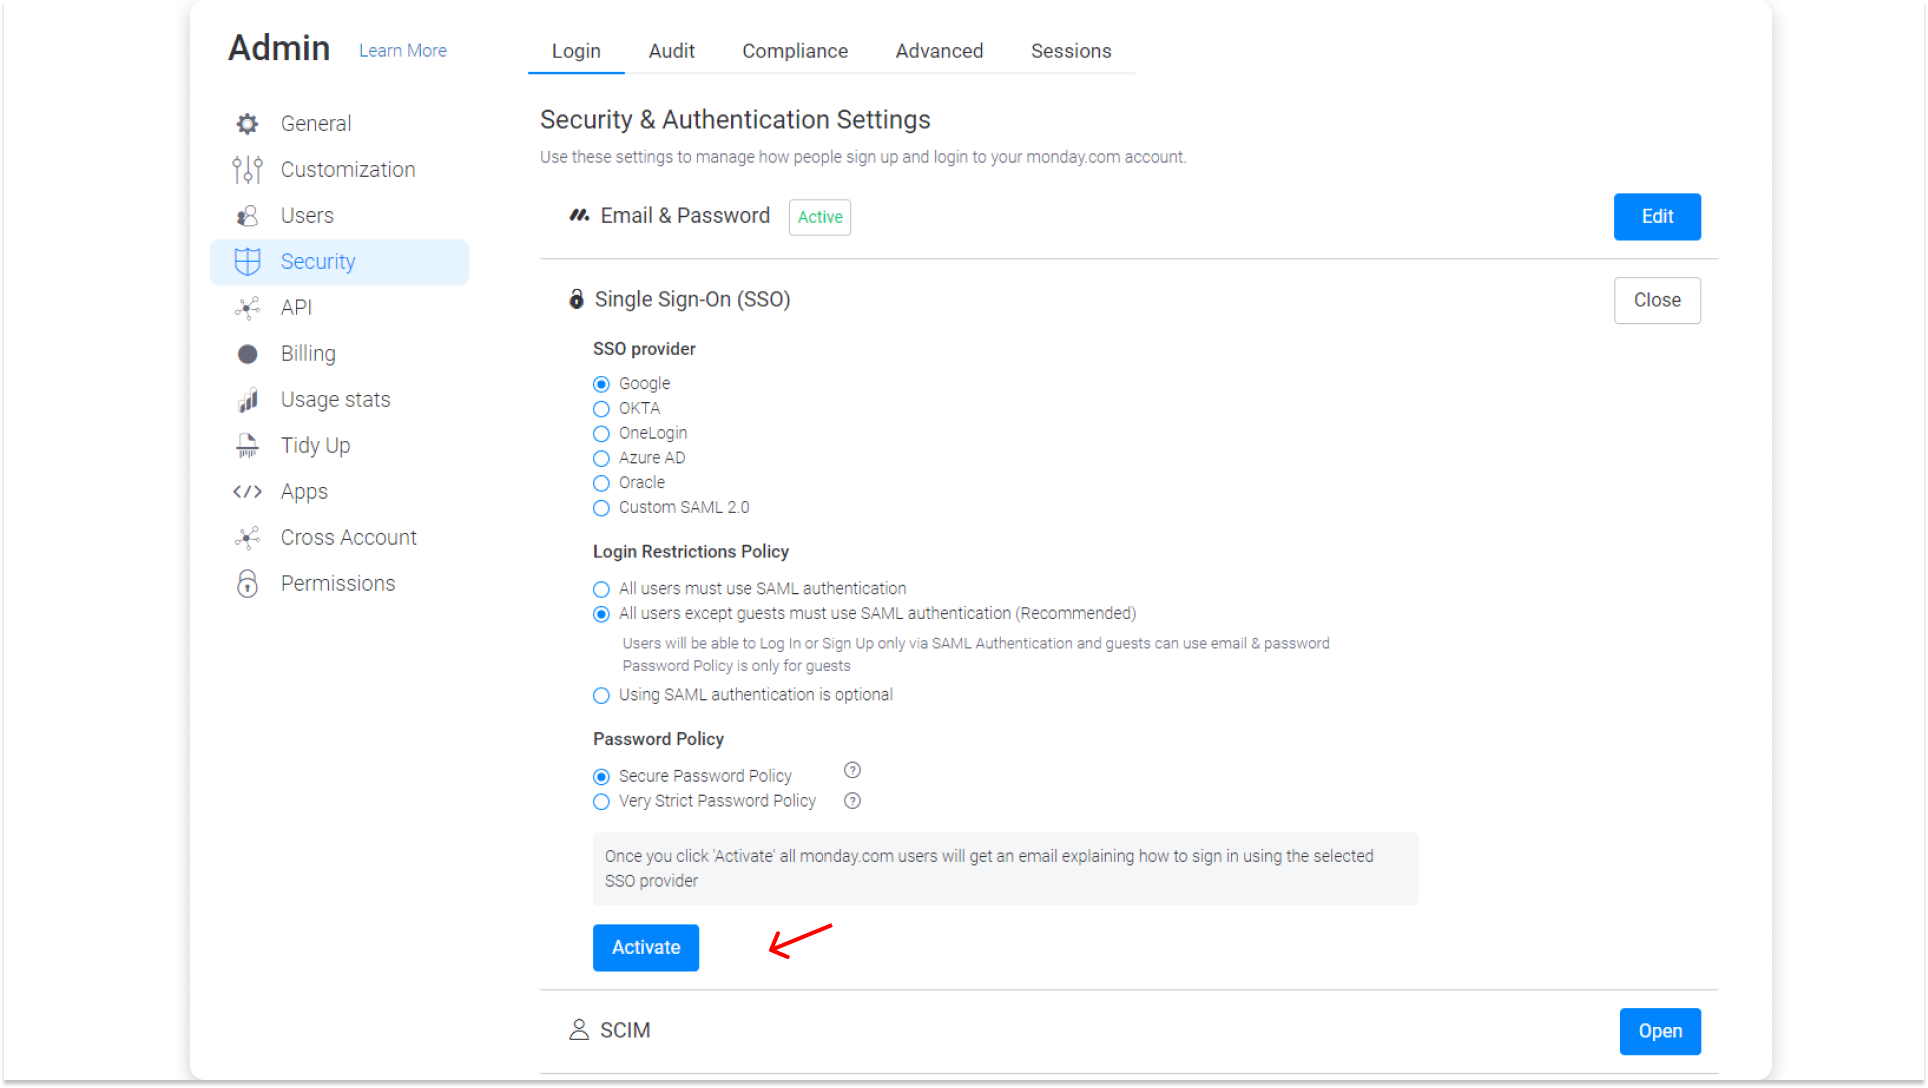Click the Apps code brackets icon
Image resolution: width=1928 pixels, height=1088 pixels.
pyautogui.click(x=247, y=492)
